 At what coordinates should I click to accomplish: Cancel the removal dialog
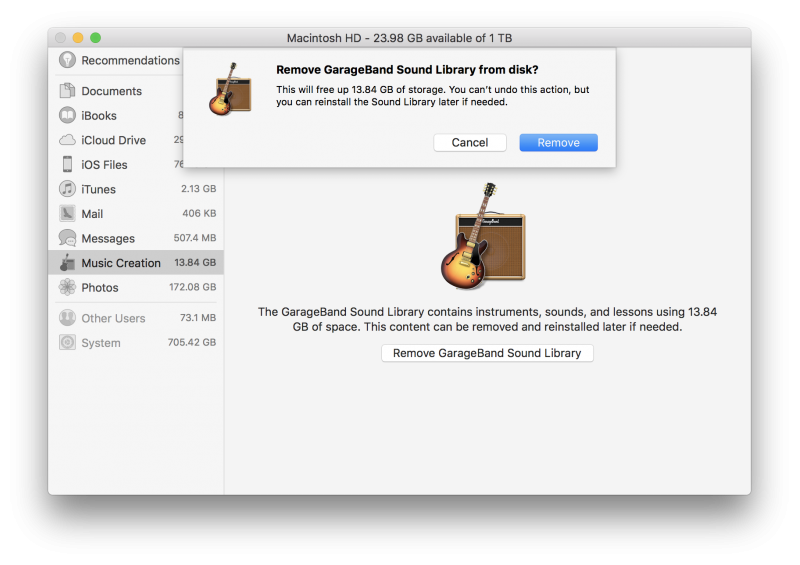pos(469,142)
